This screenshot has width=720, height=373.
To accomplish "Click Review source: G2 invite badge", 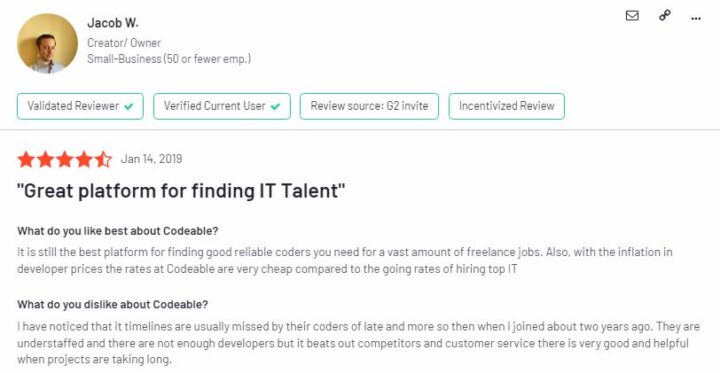I will [x=369, y=106].
